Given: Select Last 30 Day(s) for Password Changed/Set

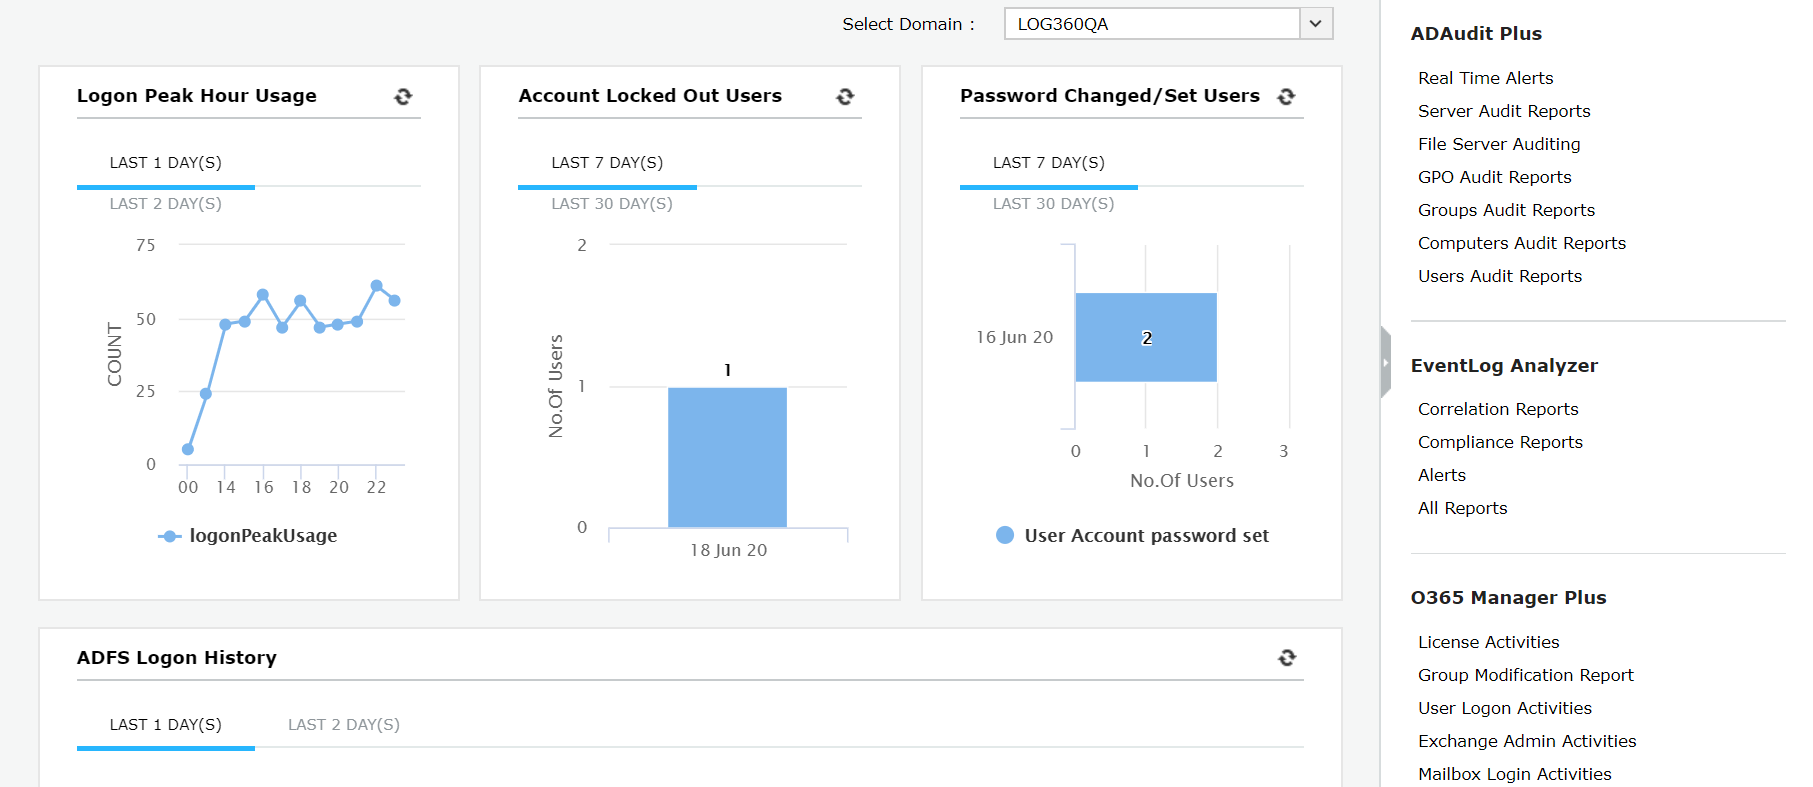Looking at the screenshot, I should point(1053,204).
